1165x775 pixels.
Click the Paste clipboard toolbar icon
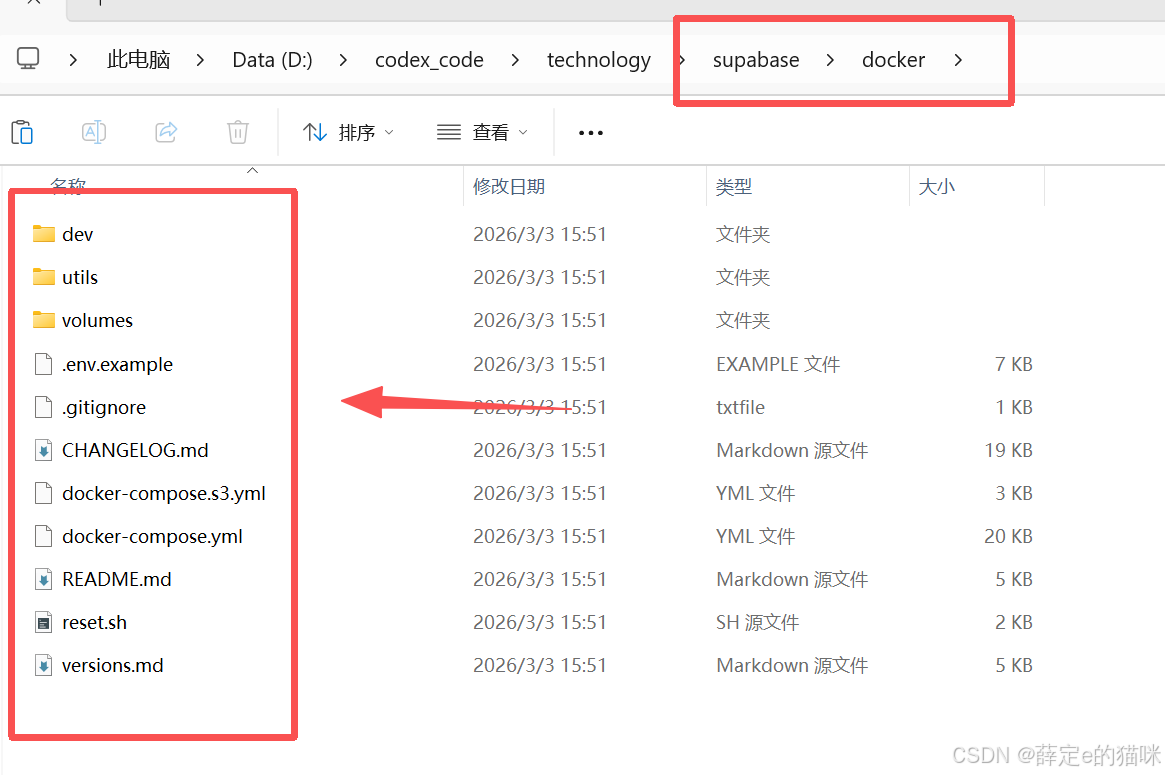(22, 132)
